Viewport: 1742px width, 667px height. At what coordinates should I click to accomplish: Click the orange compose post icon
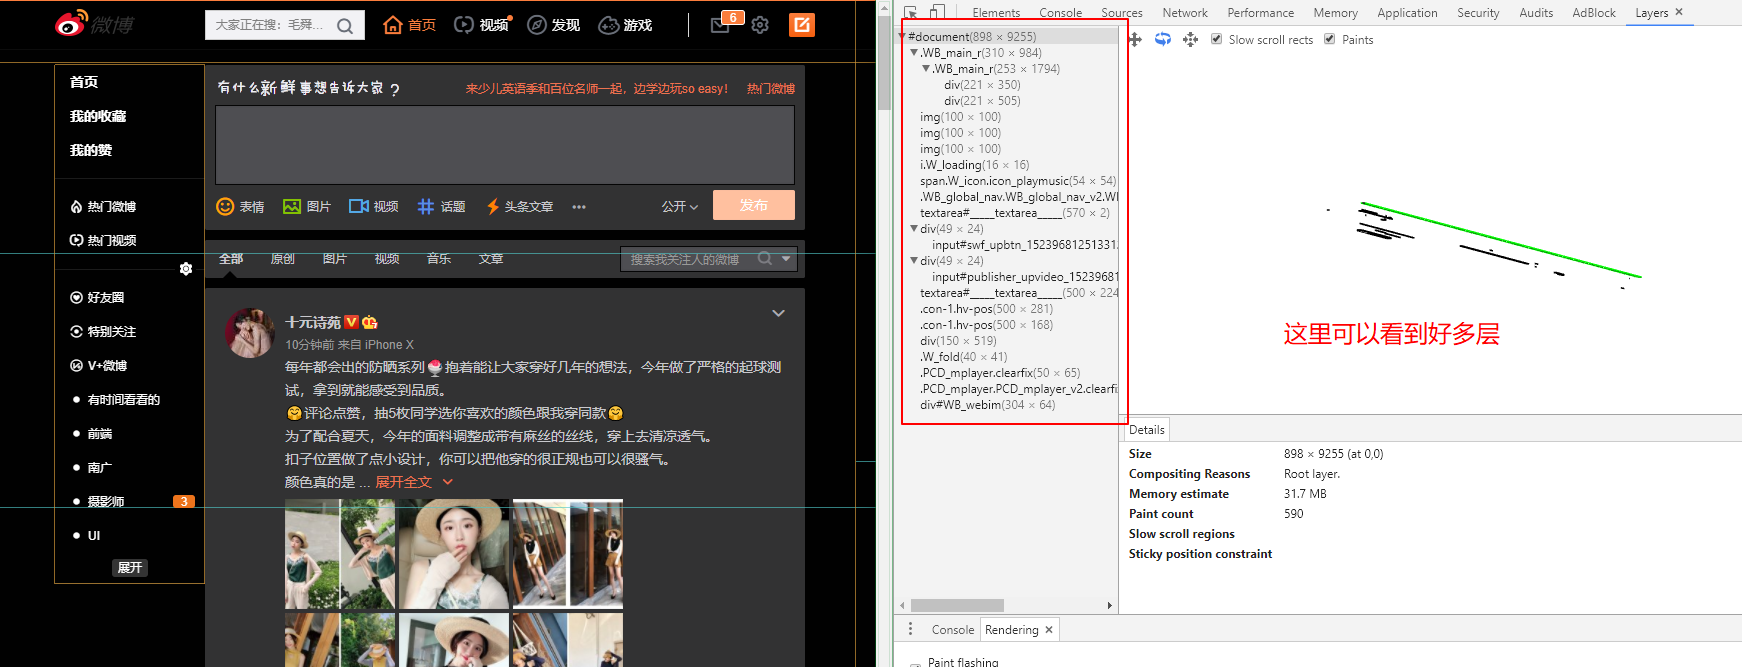[802, 25]
